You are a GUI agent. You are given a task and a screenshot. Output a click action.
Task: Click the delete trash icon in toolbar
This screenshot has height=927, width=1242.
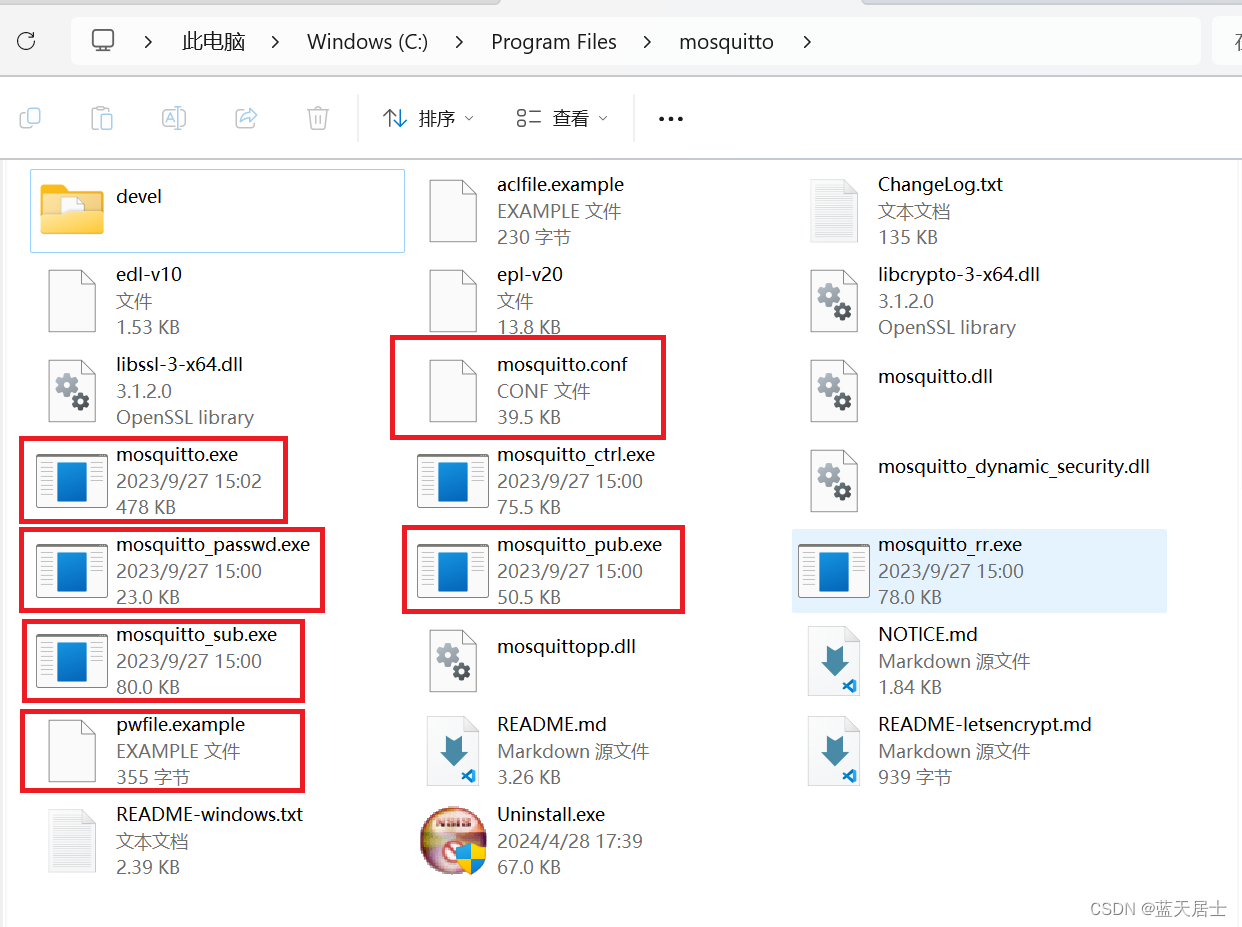click(x=318, y=118)
